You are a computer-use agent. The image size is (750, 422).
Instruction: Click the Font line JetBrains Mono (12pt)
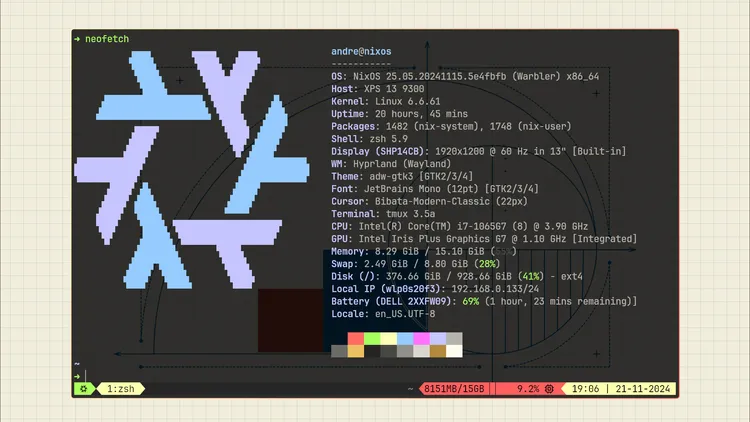pyautogui.click(x=435, y=189)
